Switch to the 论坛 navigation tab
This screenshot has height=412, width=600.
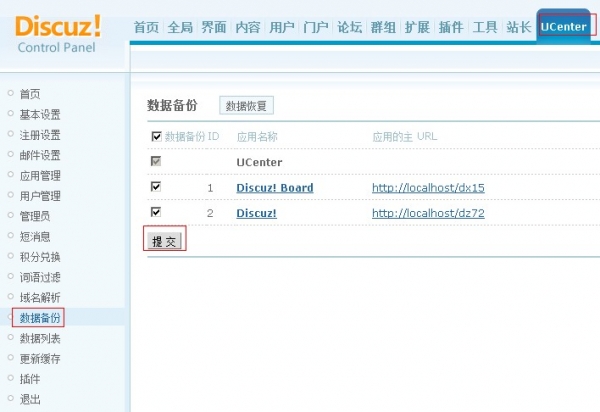tap(350, 28)
